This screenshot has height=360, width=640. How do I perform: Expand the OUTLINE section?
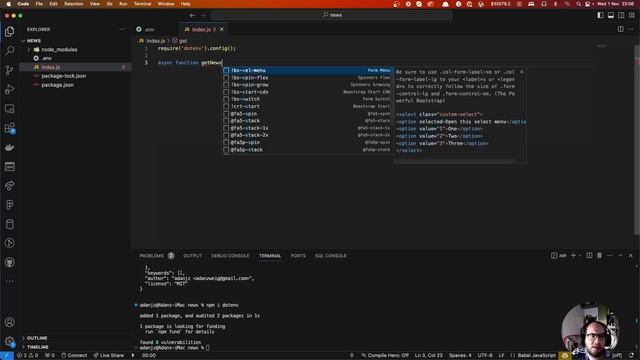(x=36, y=338)
